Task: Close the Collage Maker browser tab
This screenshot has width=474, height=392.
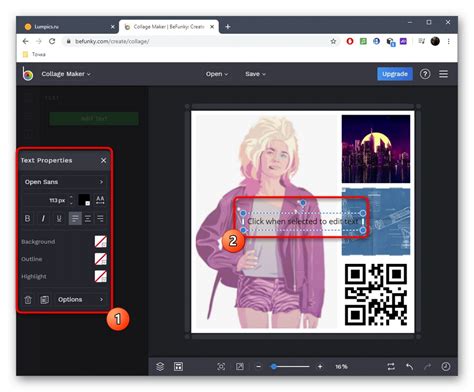Action: [x=212, y=27]
